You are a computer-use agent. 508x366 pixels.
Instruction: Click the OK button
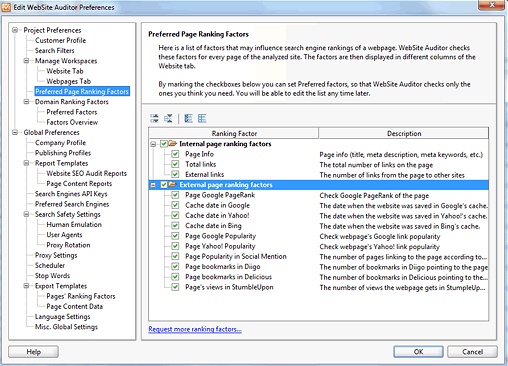click(x=418, y=352)
